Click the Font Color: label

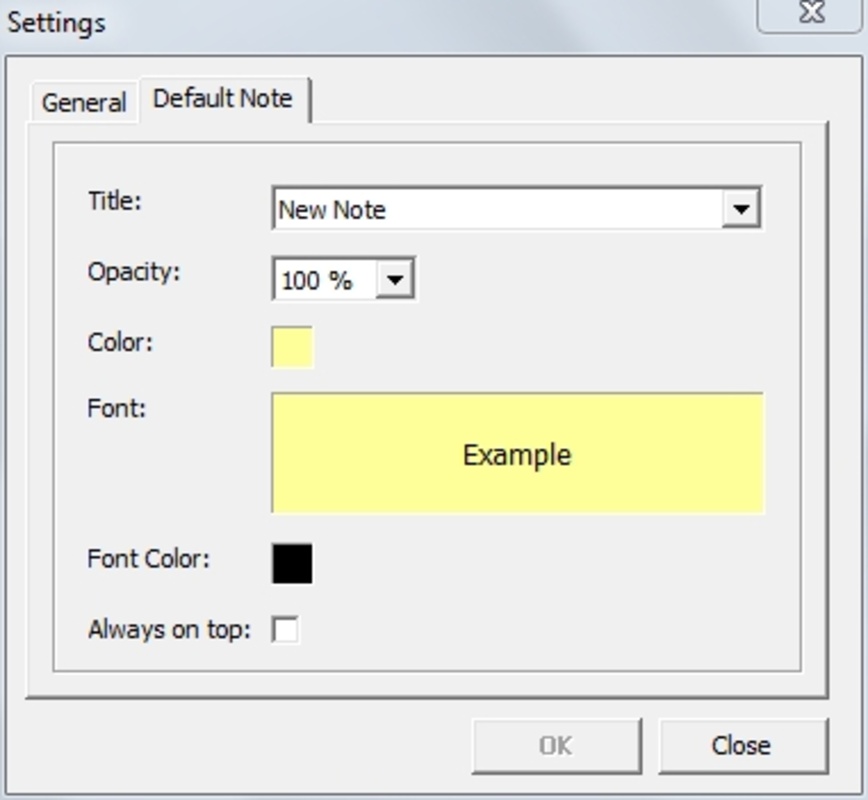(x=149, y=558)
